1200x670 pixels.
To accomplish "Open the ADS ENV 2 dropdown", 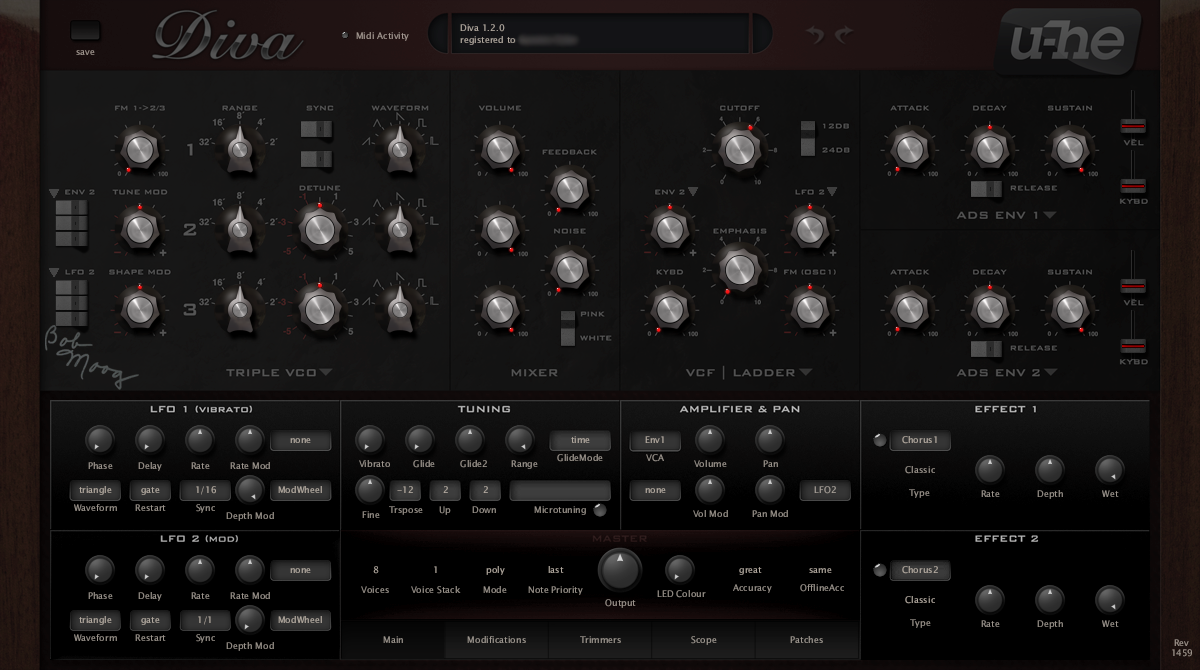I will [x=1050, y=373].
